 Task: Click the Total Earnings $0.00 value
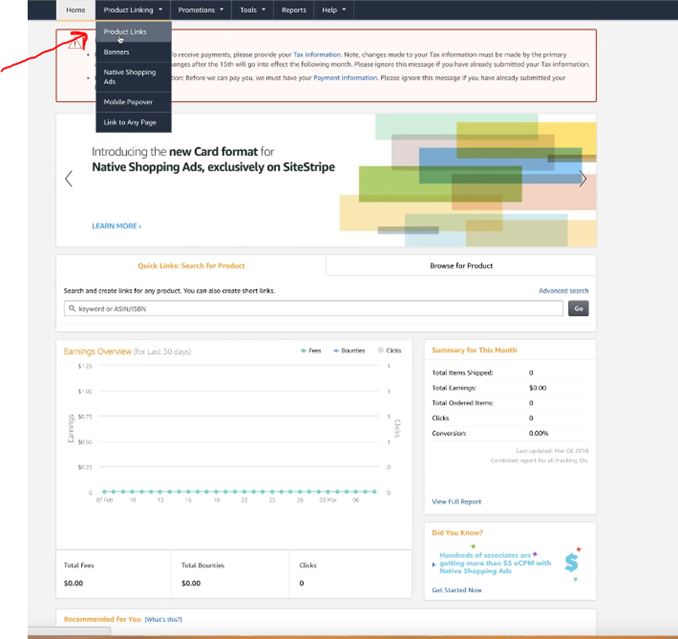(x=537, y=388)
